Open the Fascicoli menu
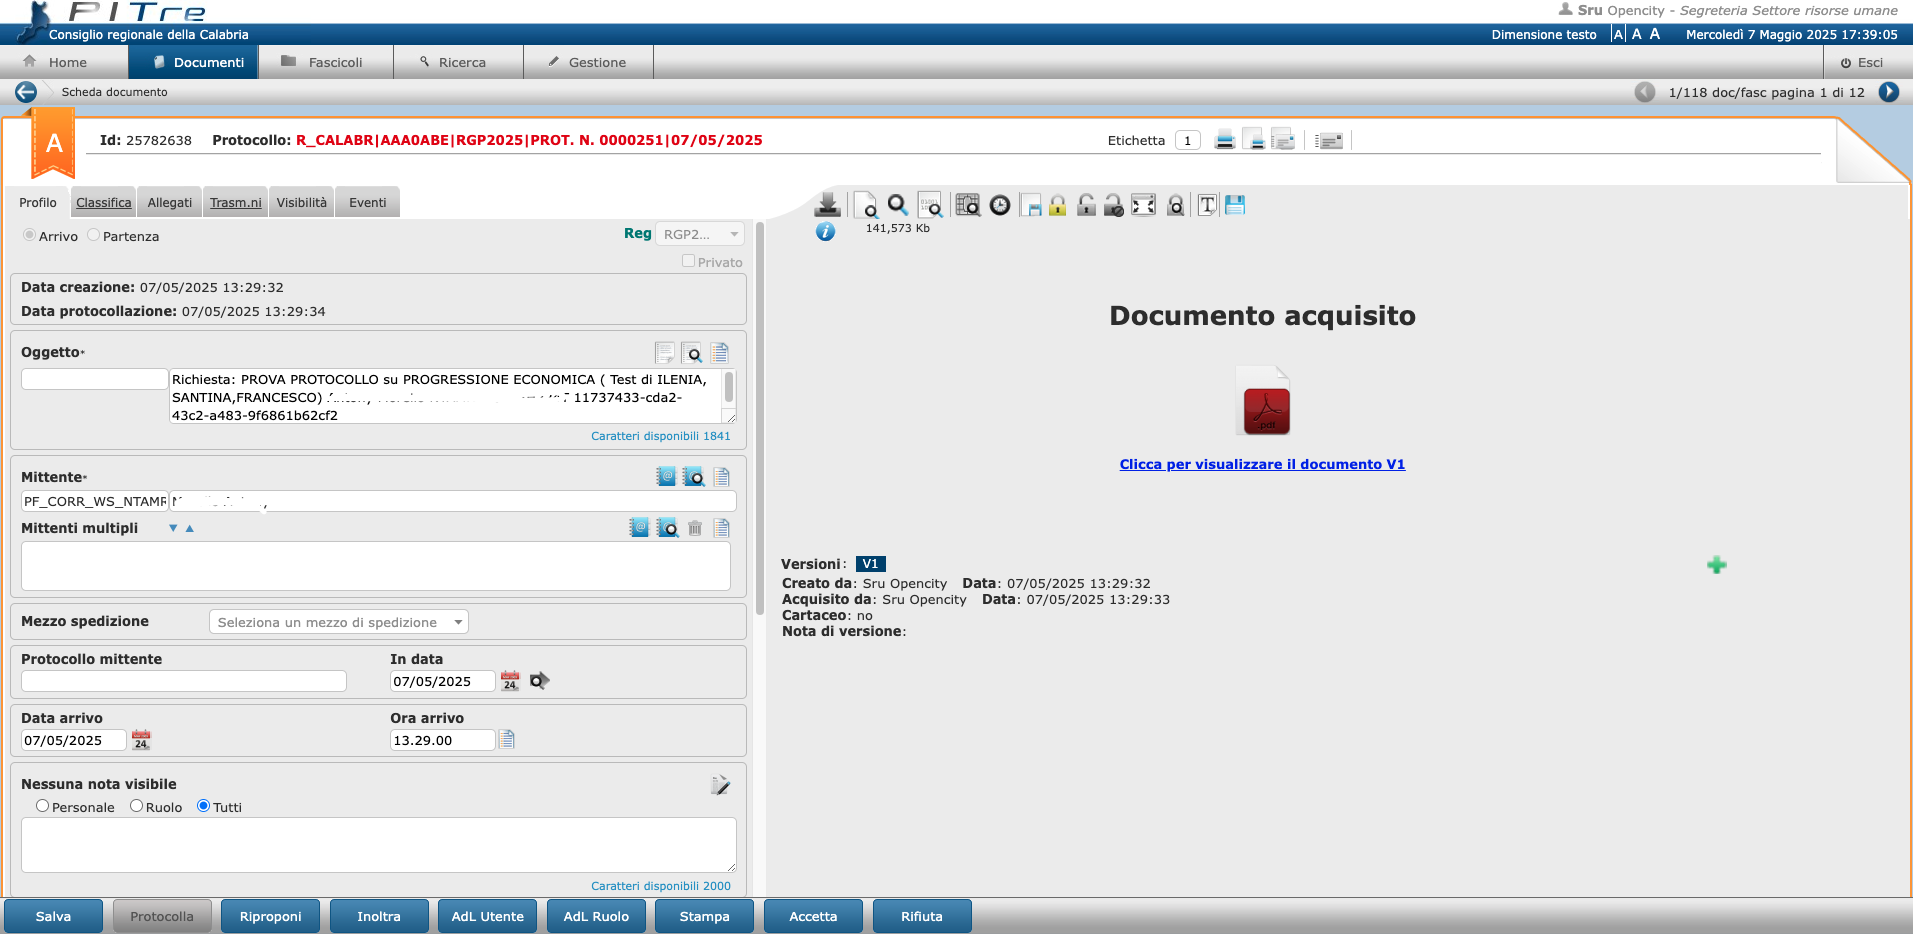 pos(324,62)
